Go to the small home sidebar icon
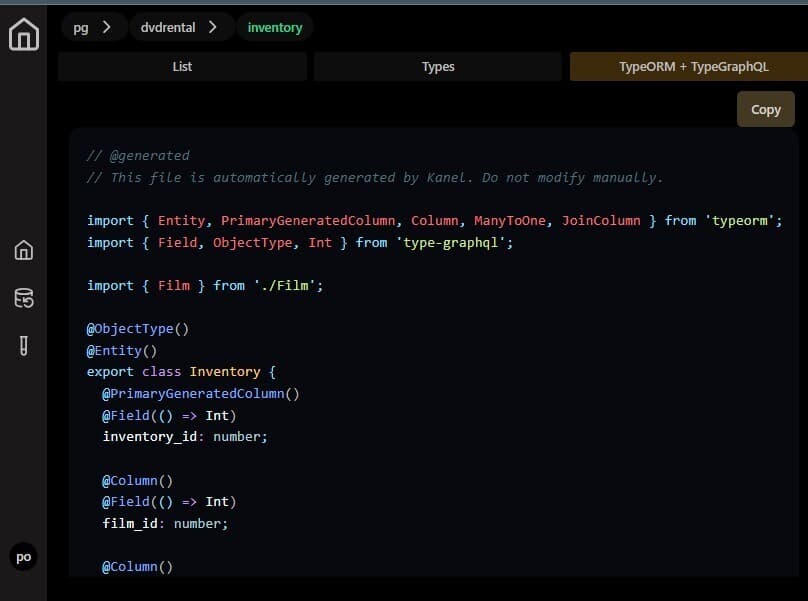This screenshot has width=808, height=601. pos(24,251)
